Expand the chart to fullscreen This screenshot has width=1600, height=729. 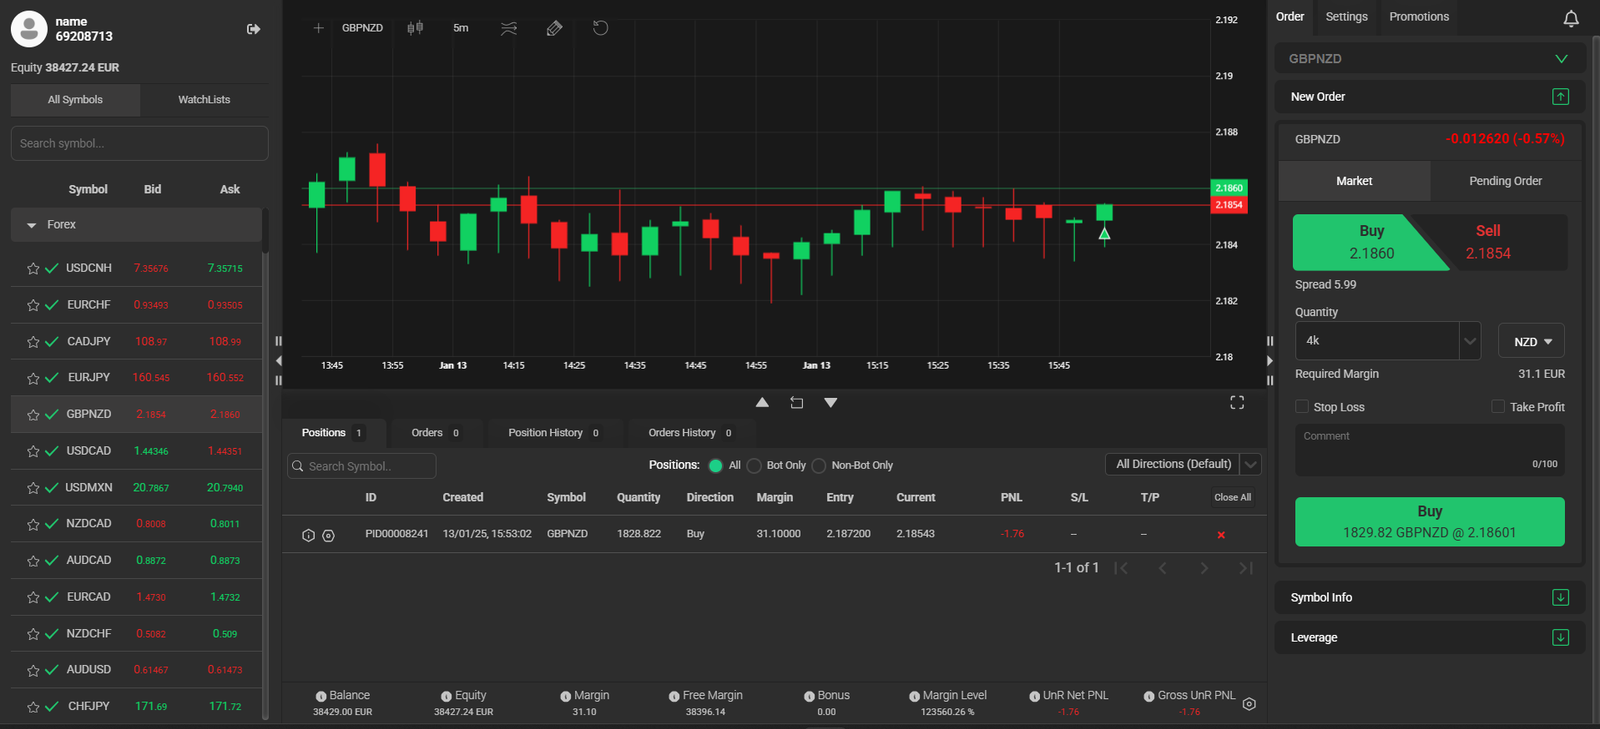(x=1237, y=402)
